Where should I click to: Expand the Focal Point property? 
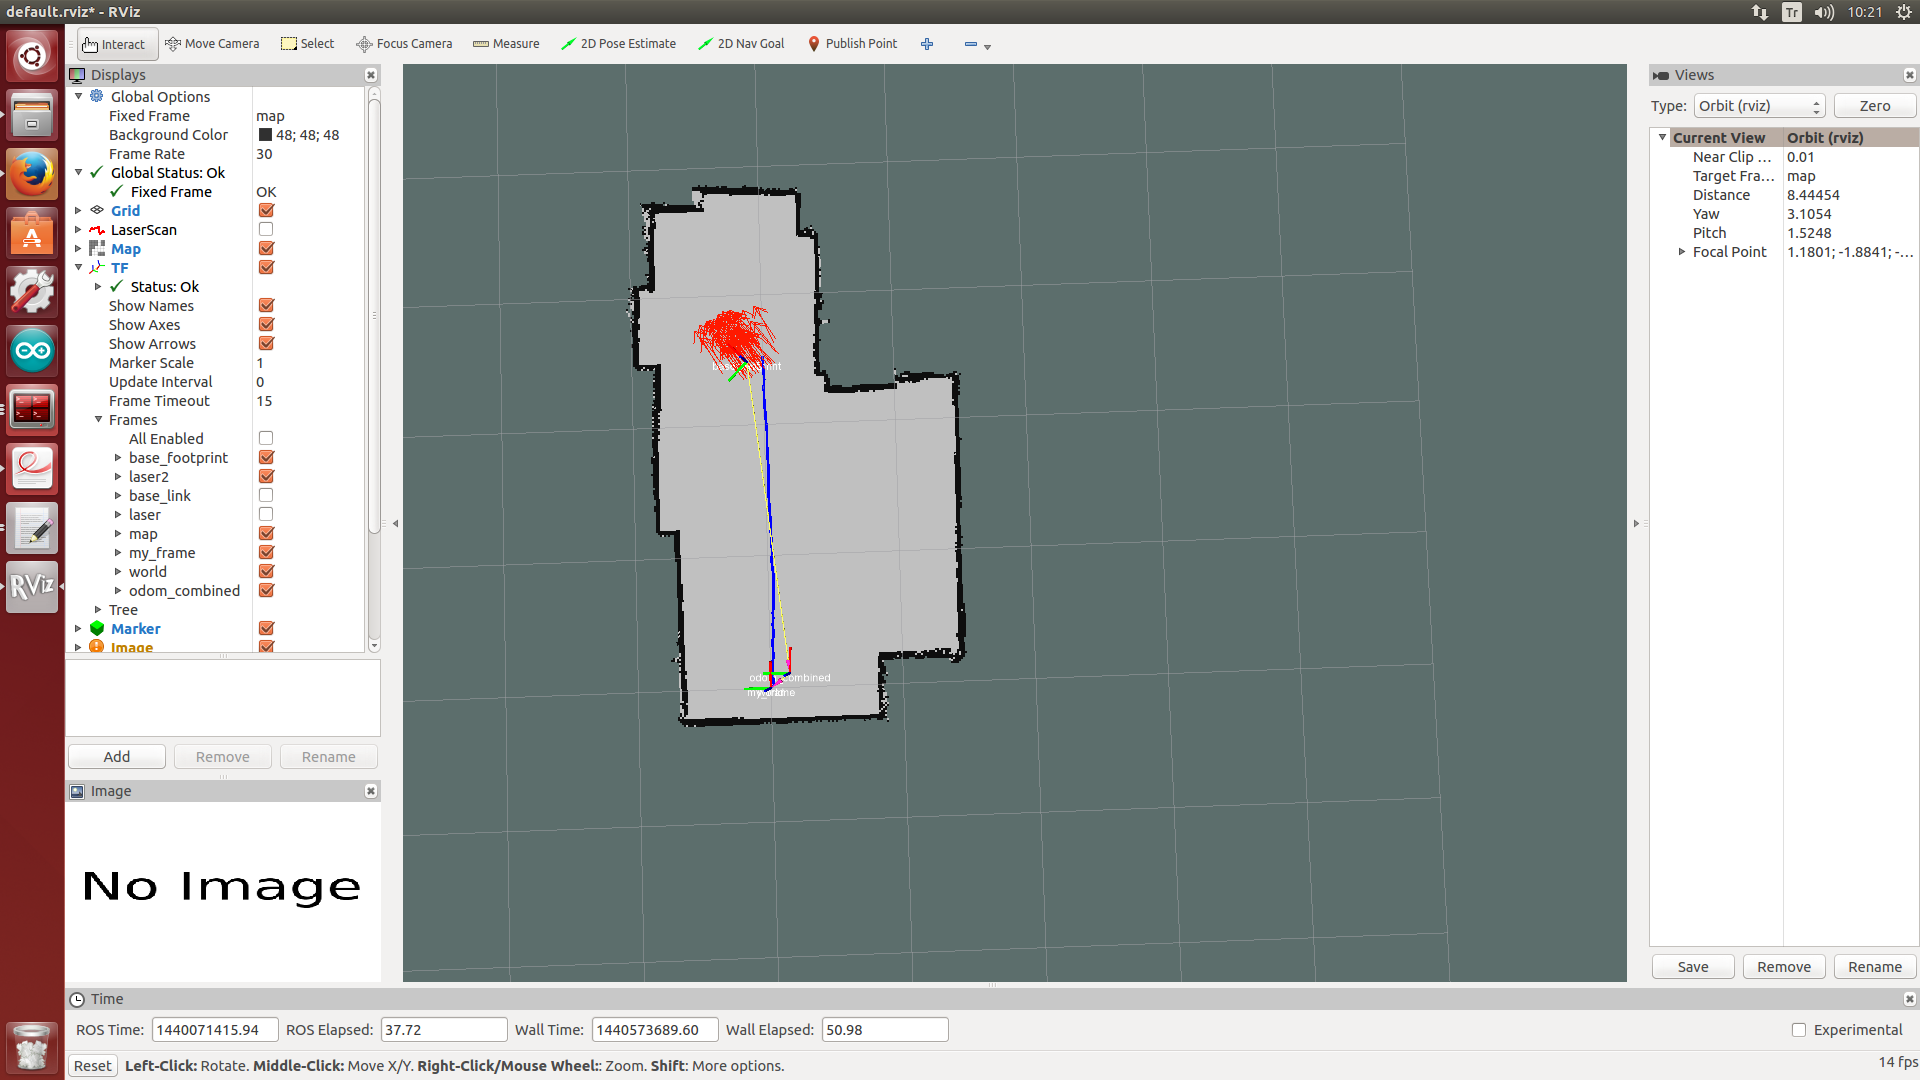(1682, 252)
